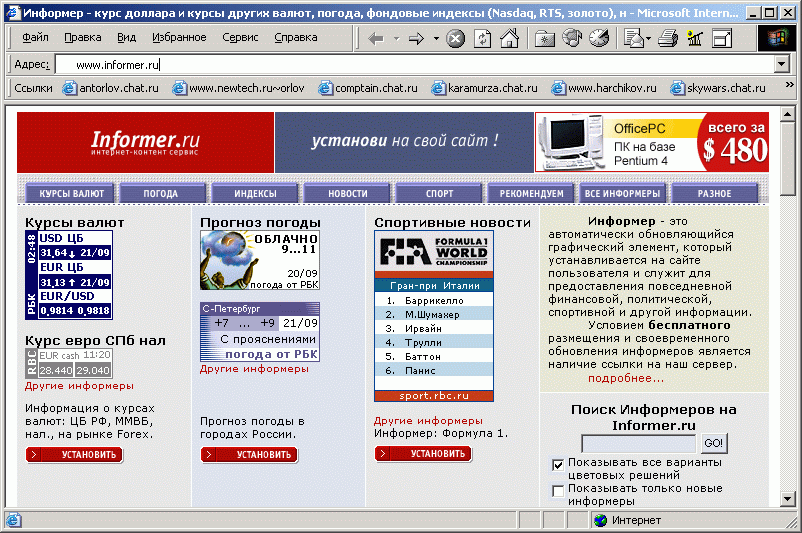Print the page with printer icon
Screen dimensions: 802x533
coord(668,38)
